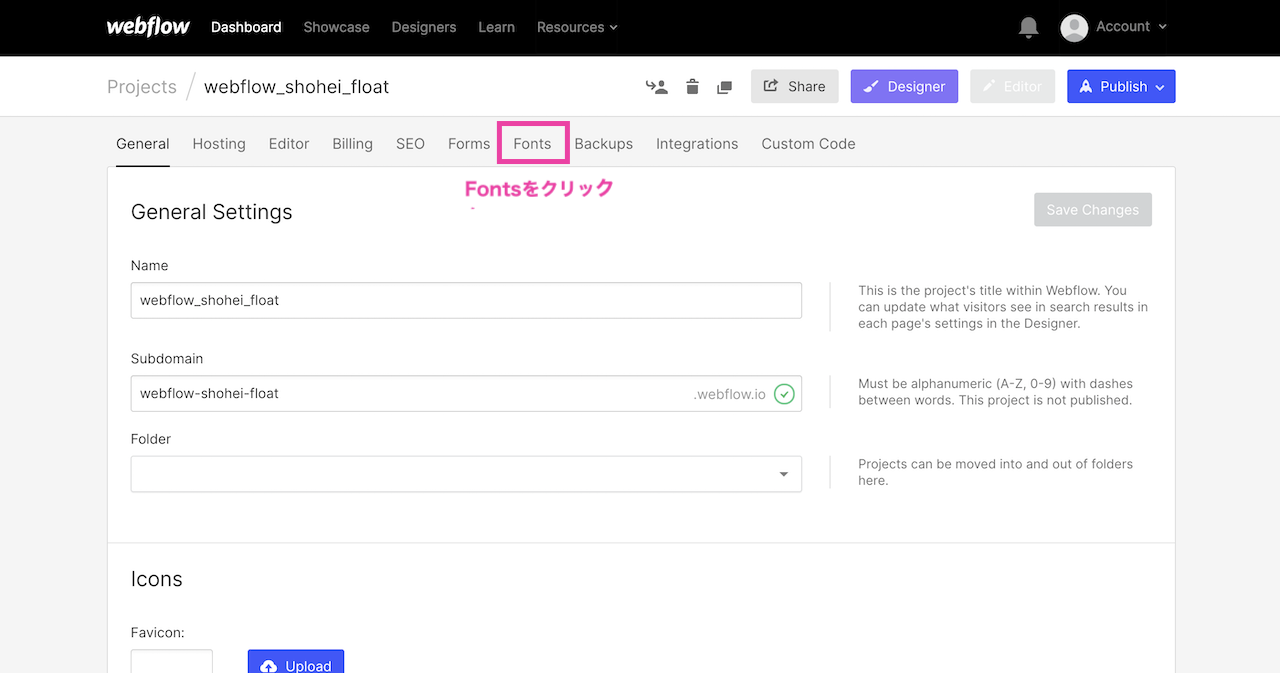This screenshot has height=673, width=1280.
Task: Go to Dashboard in top navigation
Action: 246,27
